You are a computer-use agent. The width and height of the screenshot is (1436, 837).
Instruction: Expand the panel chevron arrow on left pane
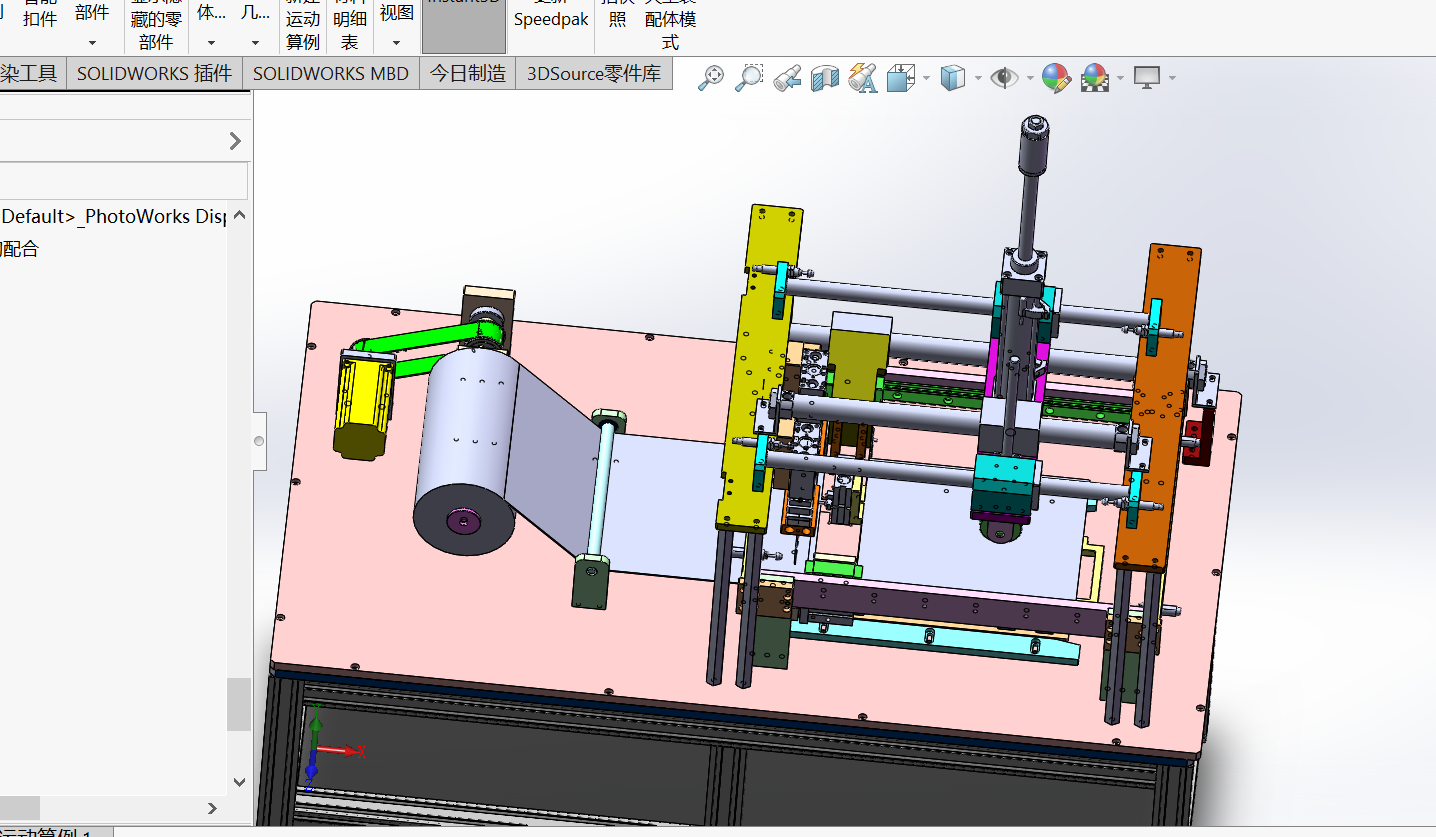[x=235, y=141]
